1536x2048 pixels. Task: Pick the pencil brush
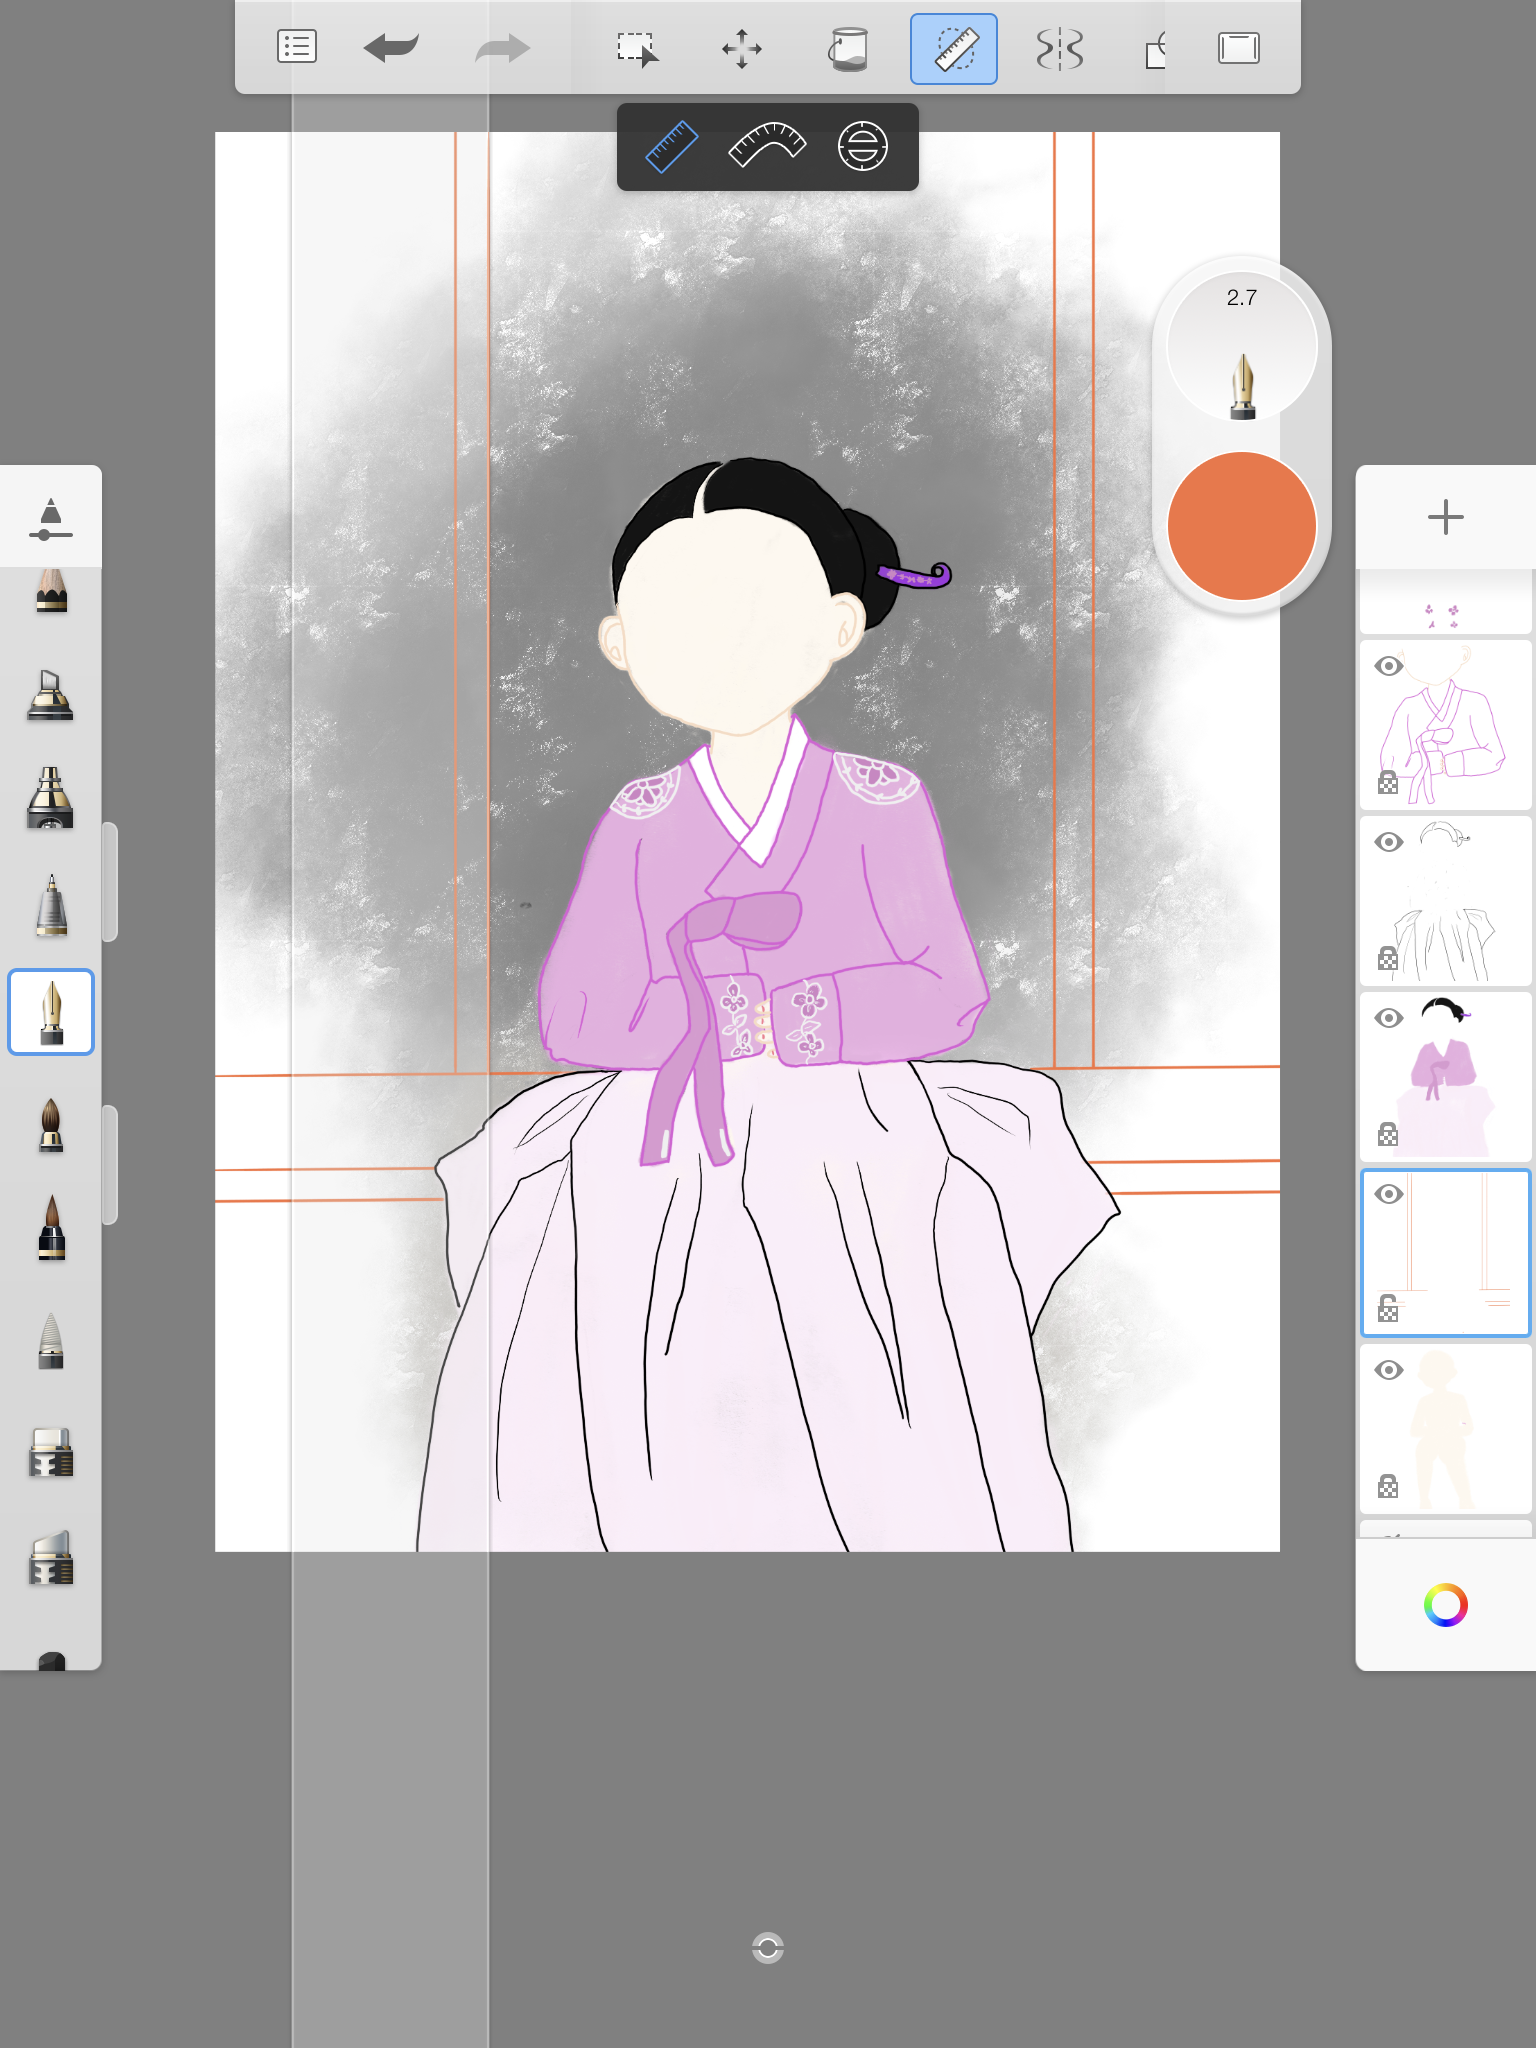point(51,590)
